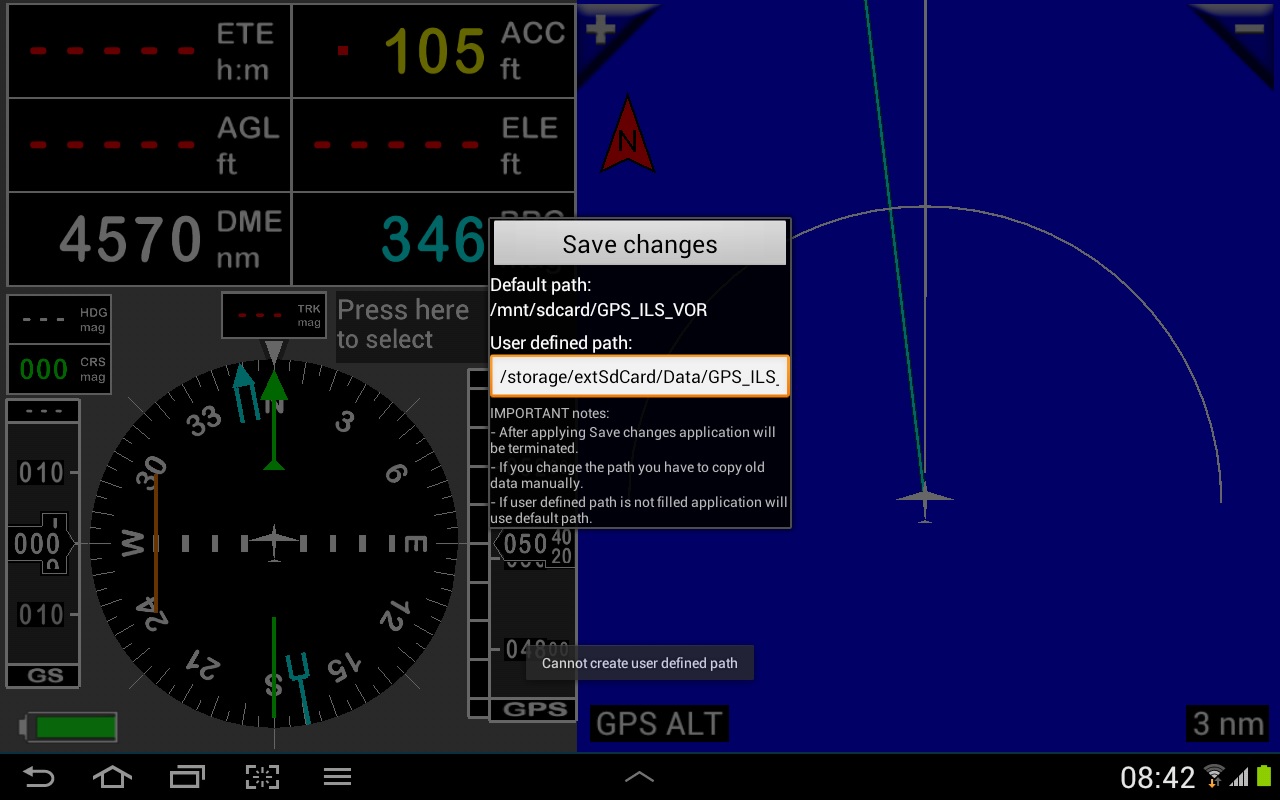Toggle the GPS ALT label
1280x800 pixels.
pos(659,723)
